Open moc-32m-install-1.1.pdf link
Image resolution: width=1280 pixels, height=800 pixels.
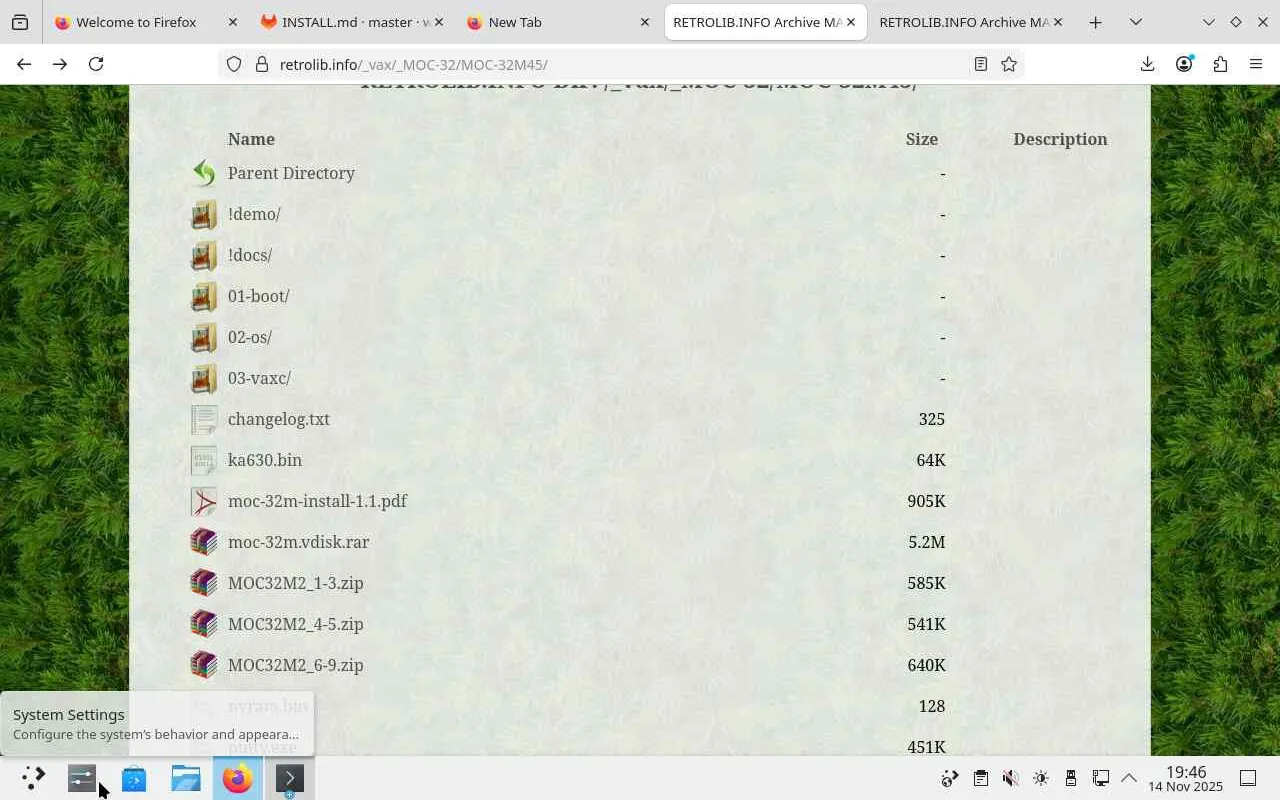317,501
